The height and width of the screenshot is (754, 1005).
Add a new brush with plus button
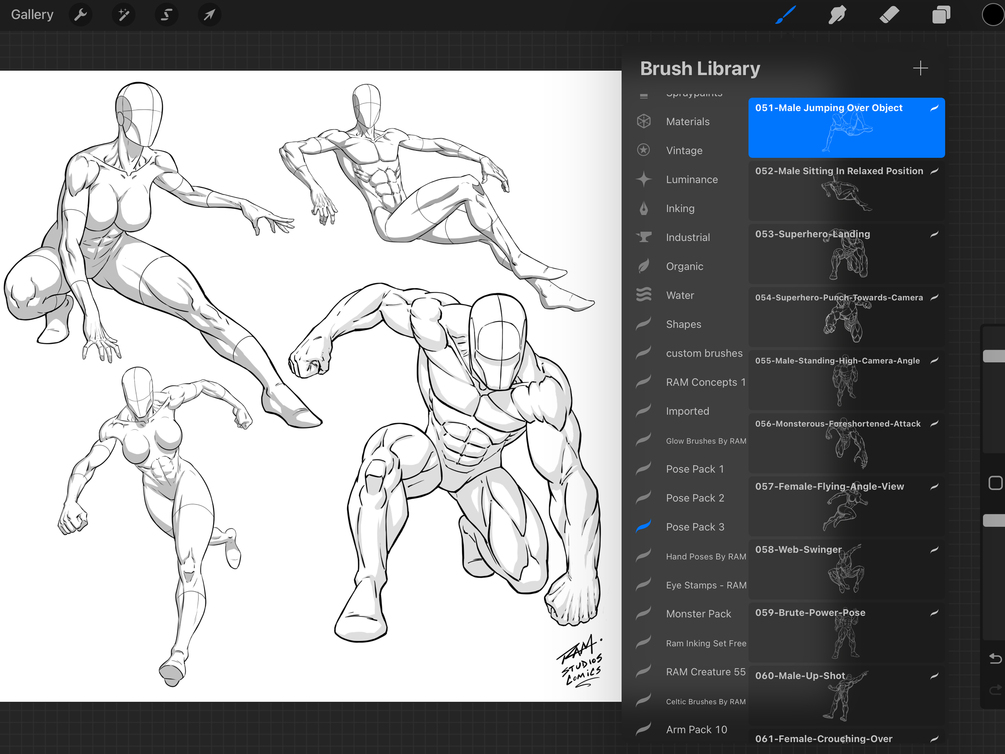click(920, 68)
